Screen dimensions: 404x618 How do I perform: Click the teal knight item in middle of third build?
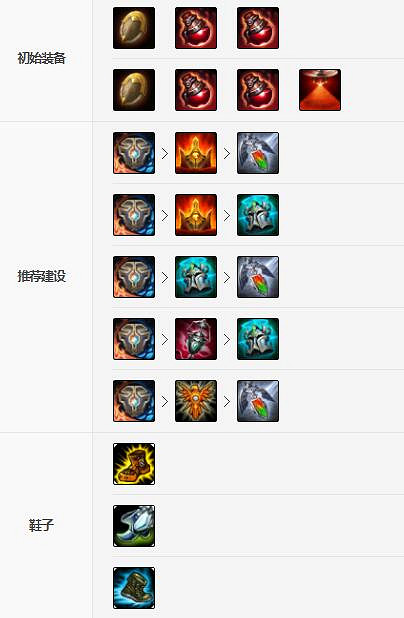[196, 277]
